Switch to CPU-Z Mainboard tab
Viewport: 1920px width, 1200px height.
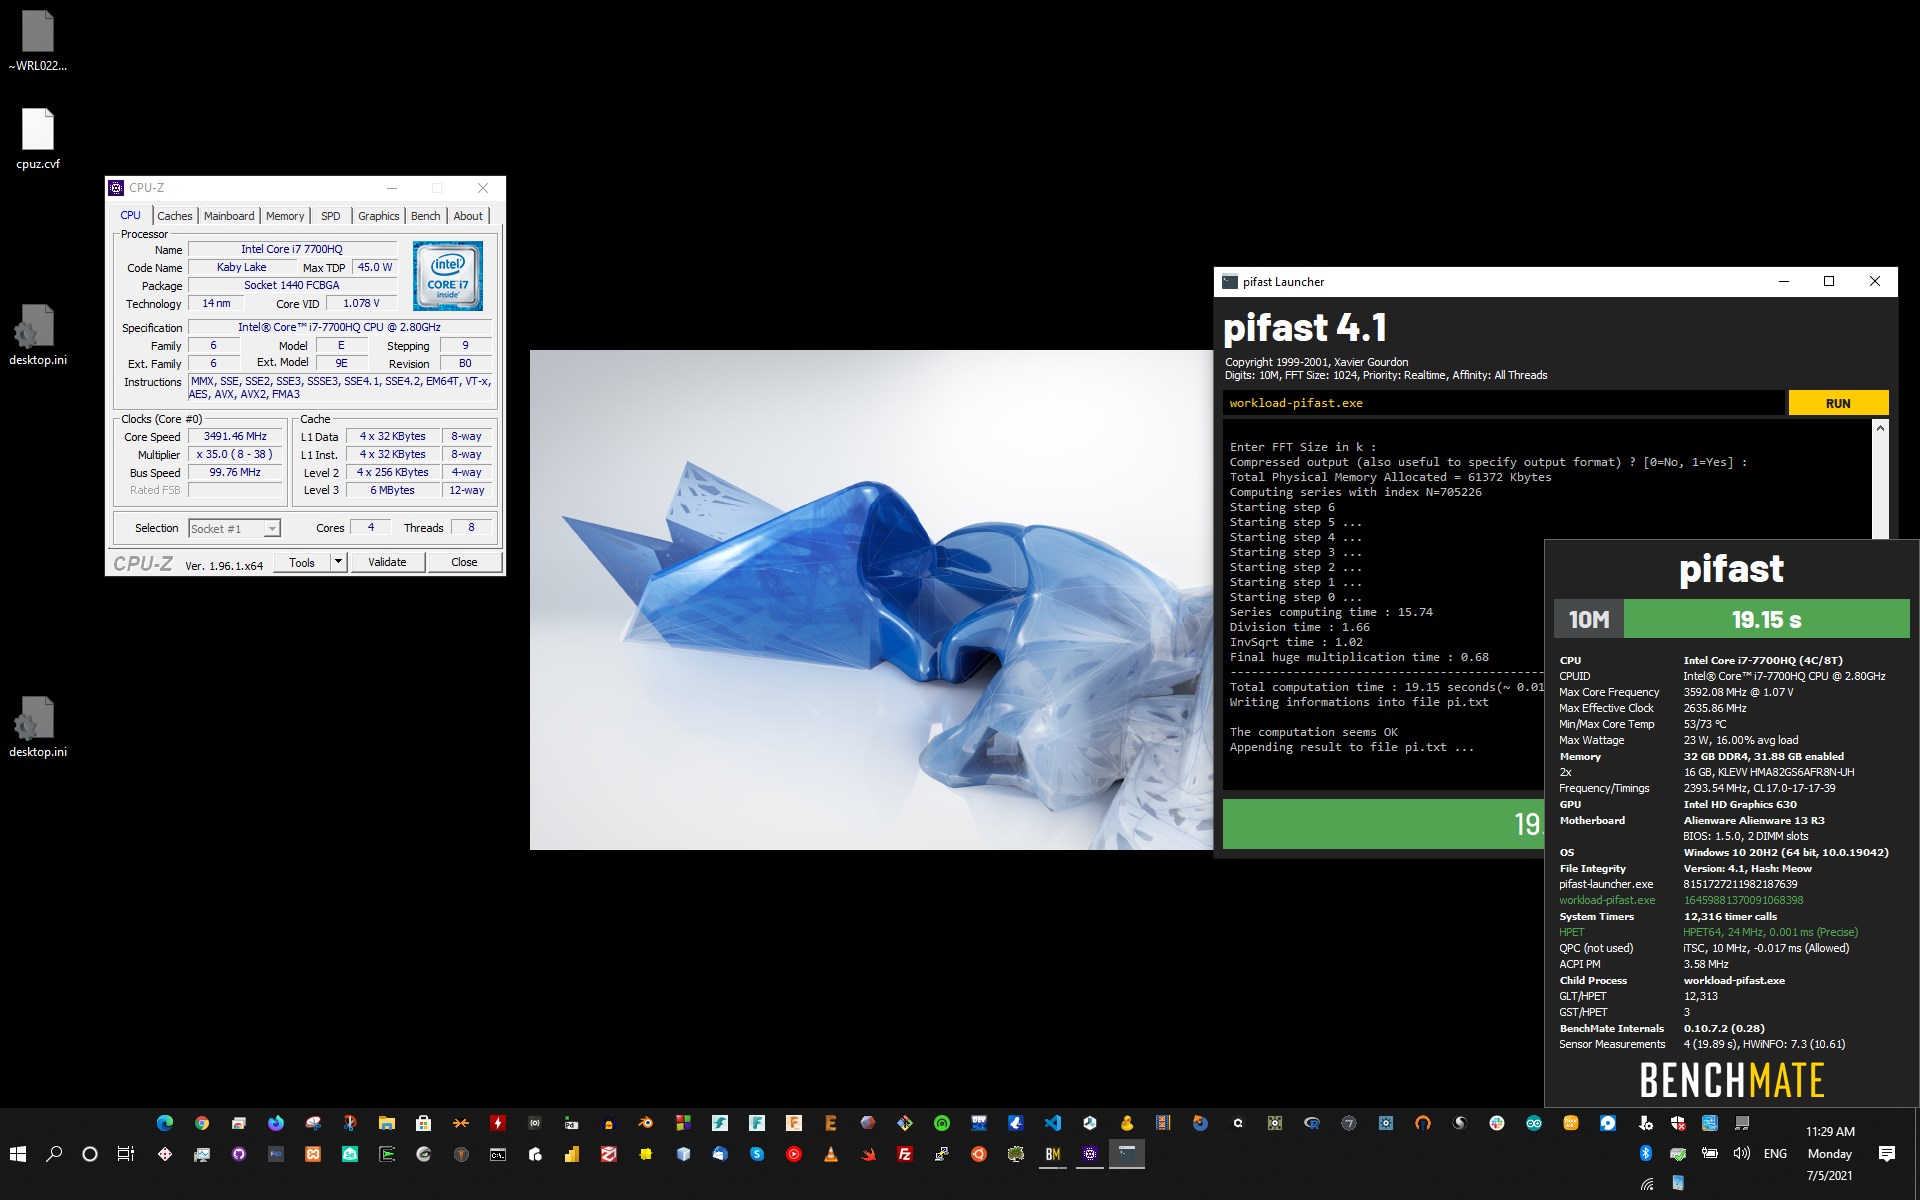pos(229,216)
